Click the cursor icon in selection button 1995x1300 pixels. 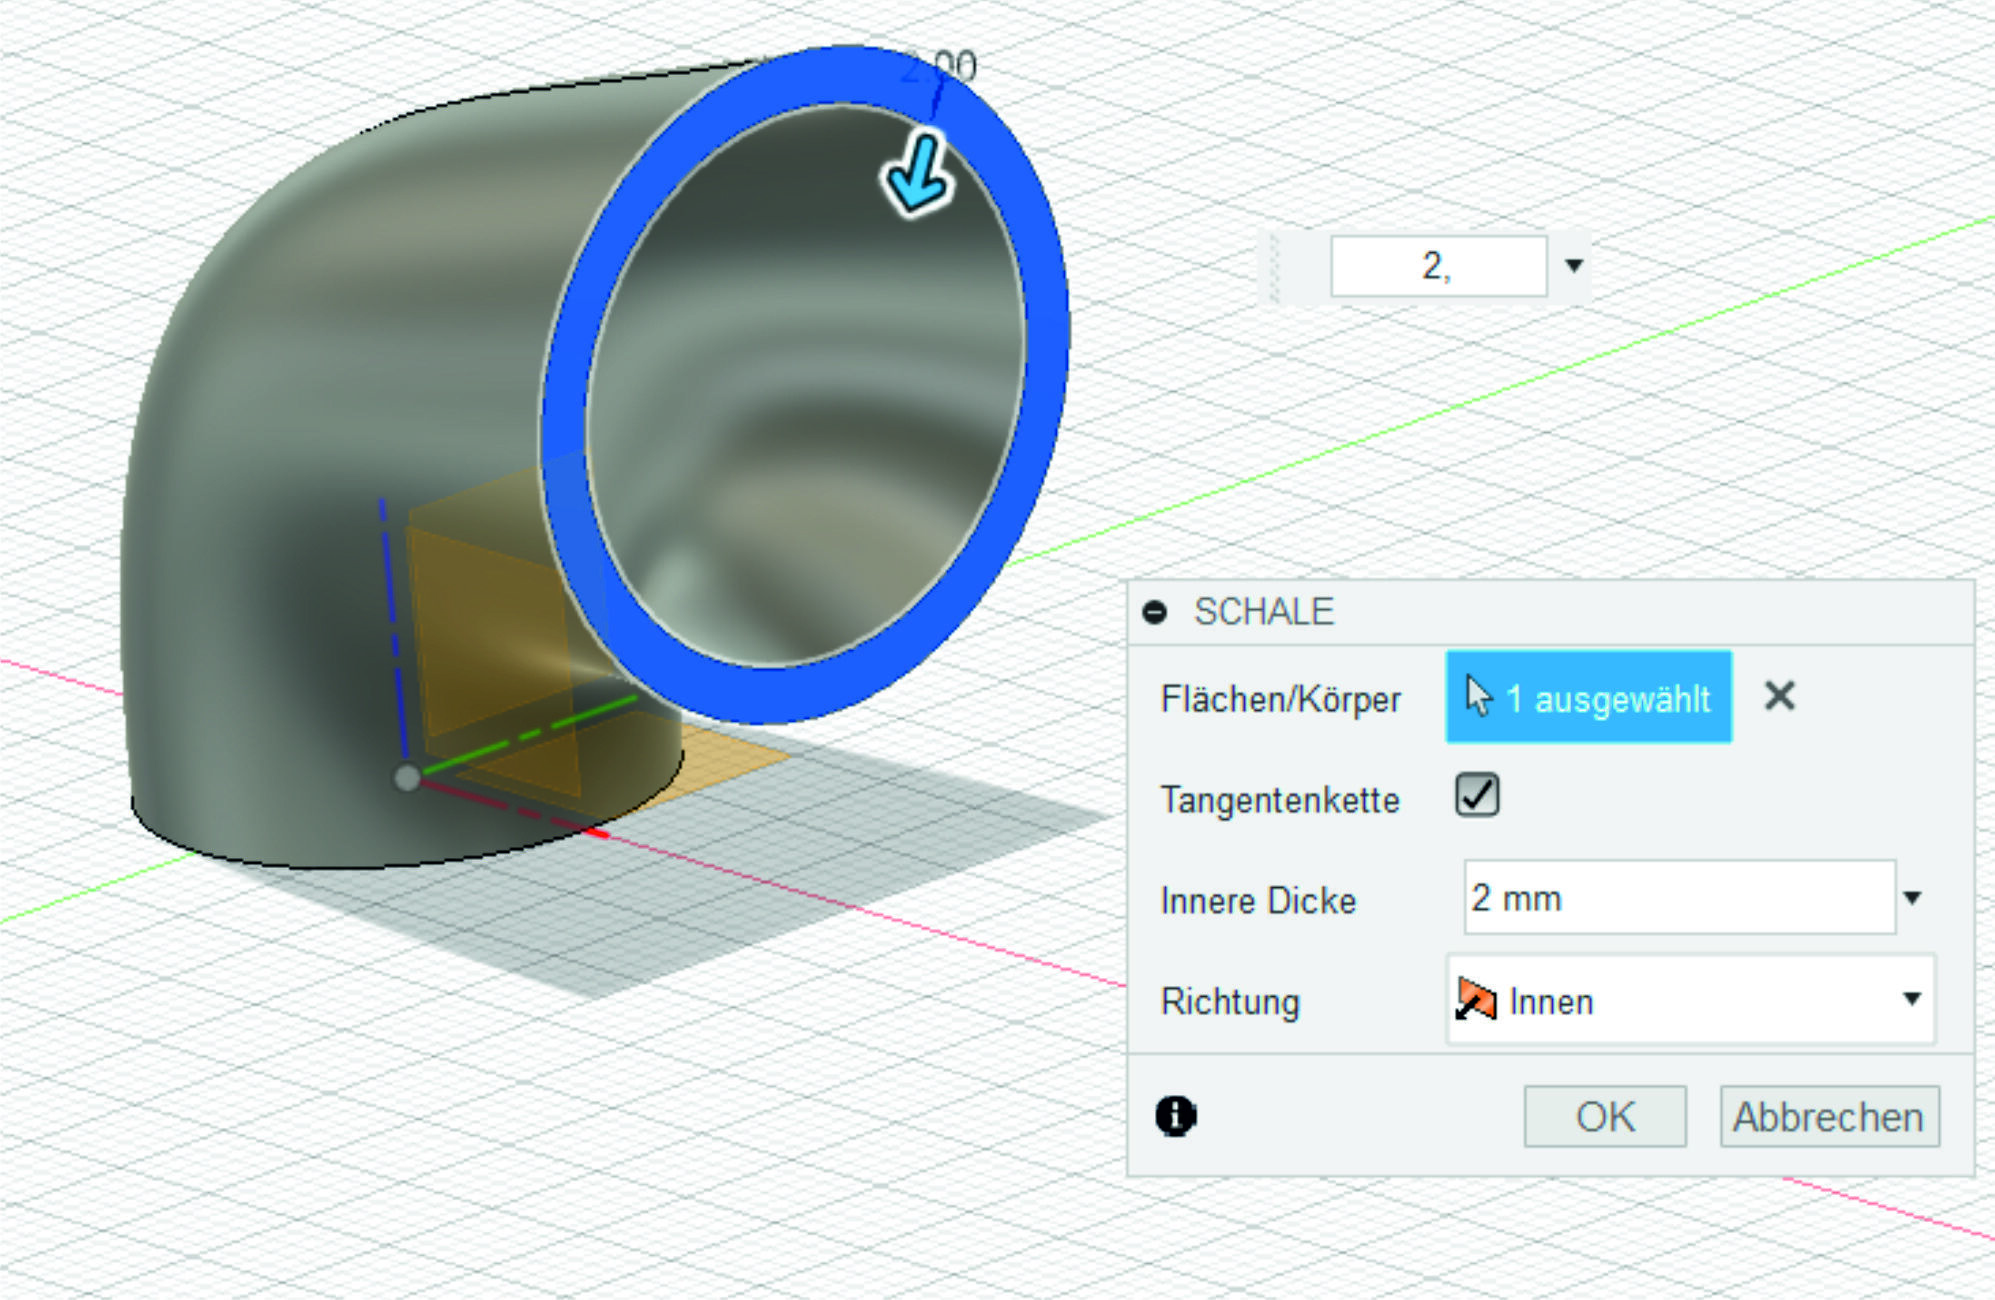coord(1478,696)
